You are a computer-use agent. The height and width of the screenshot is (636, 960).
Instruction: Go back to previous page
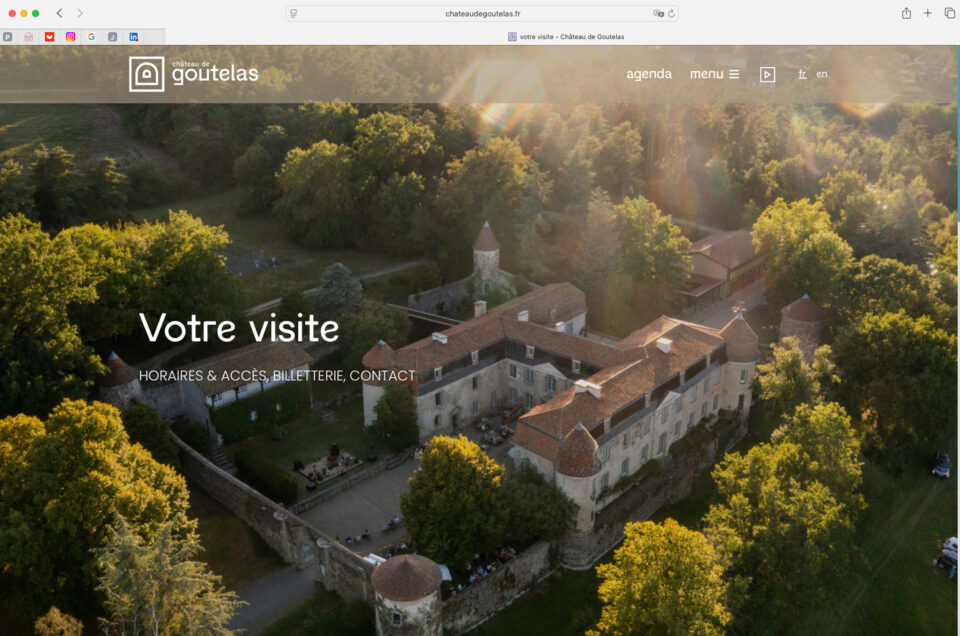tap(59, 13)
